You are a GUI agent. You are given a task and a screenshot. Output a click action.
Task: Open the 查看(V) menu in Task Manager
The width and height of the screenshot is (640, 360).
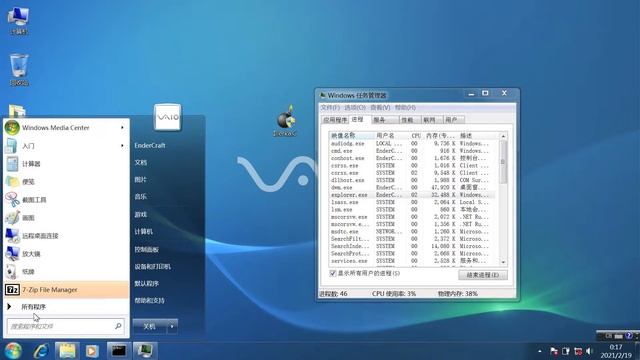click(380, 107)
